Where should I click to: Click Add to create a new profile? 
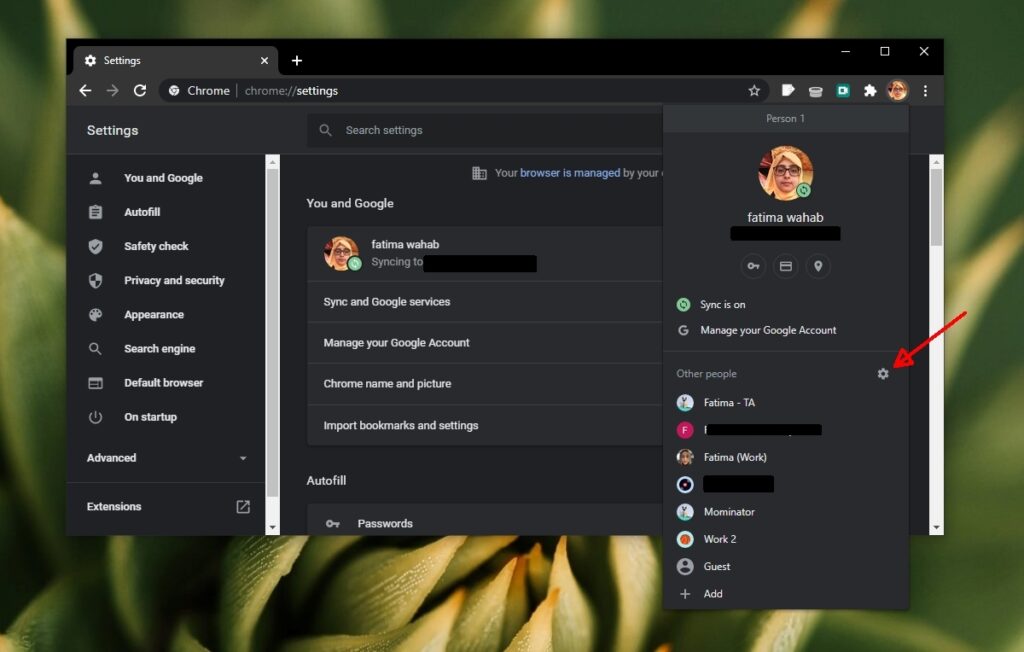(x=711, y=593)
